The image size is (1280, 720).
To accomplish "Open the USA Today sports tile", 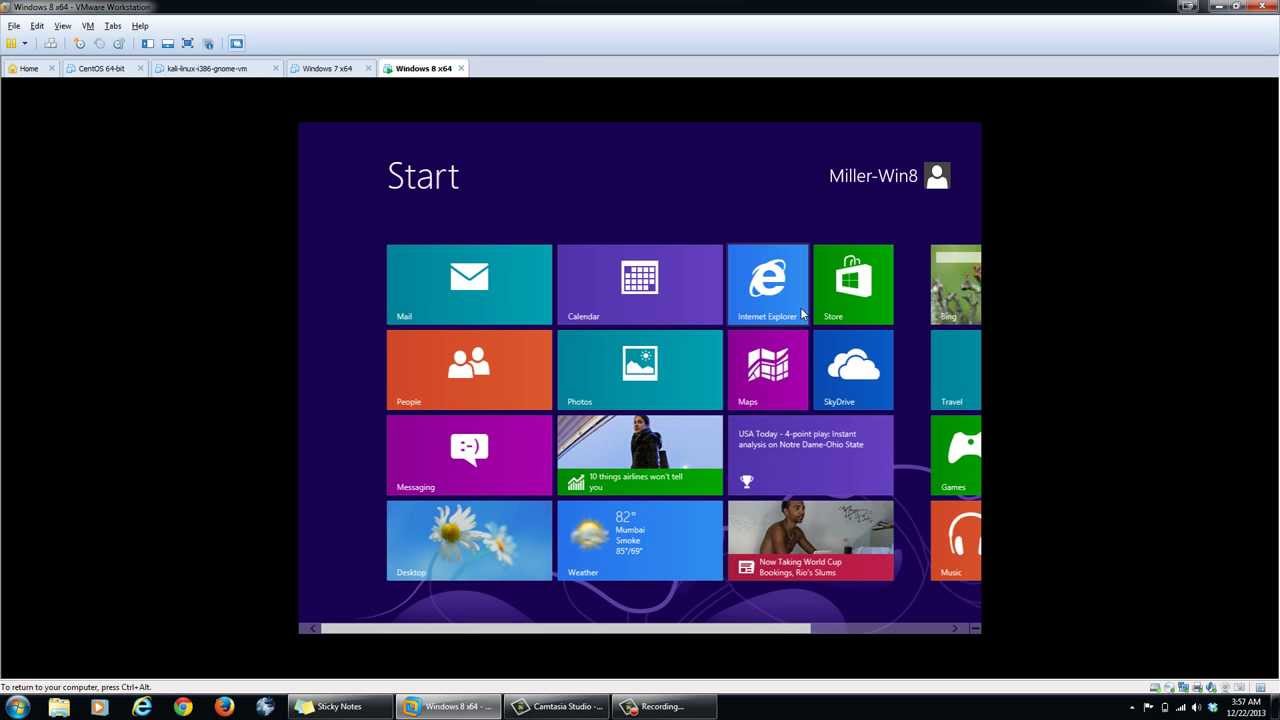I will pos(811,455).
